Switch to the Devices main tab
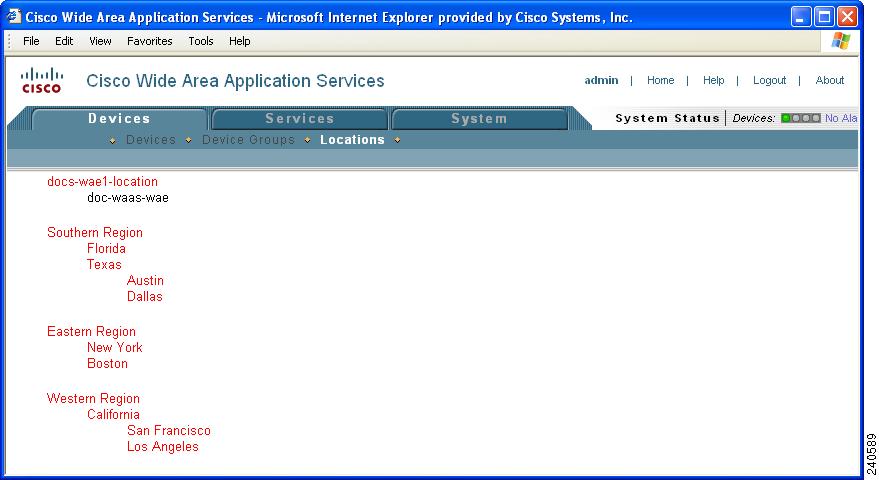The height and width of the screenshot is (480, 879). (x=119, y=119)
